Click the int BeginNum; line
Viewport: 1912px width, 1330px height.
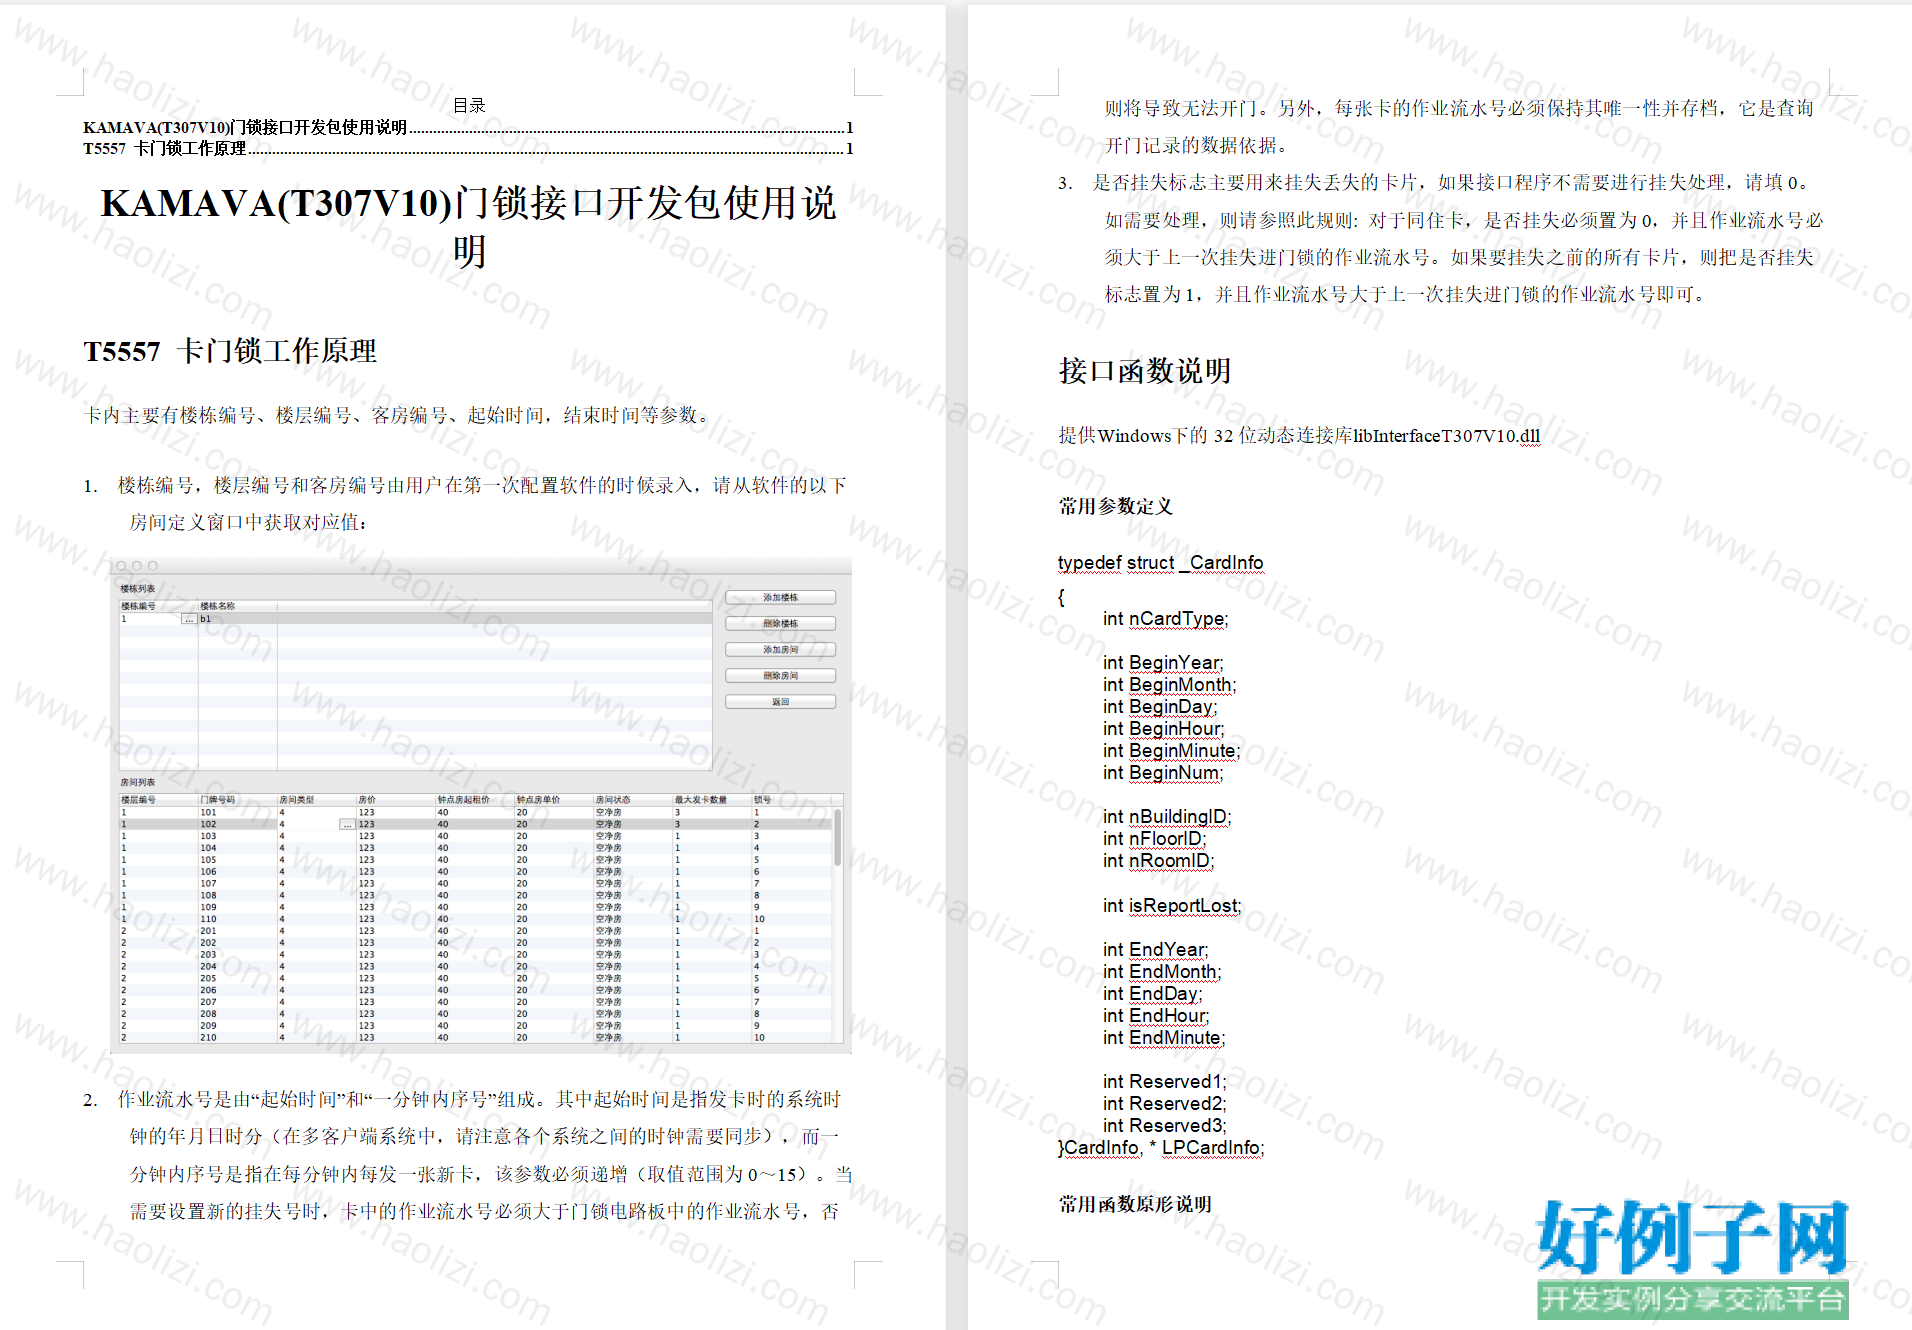click(x=1163, y=773)
